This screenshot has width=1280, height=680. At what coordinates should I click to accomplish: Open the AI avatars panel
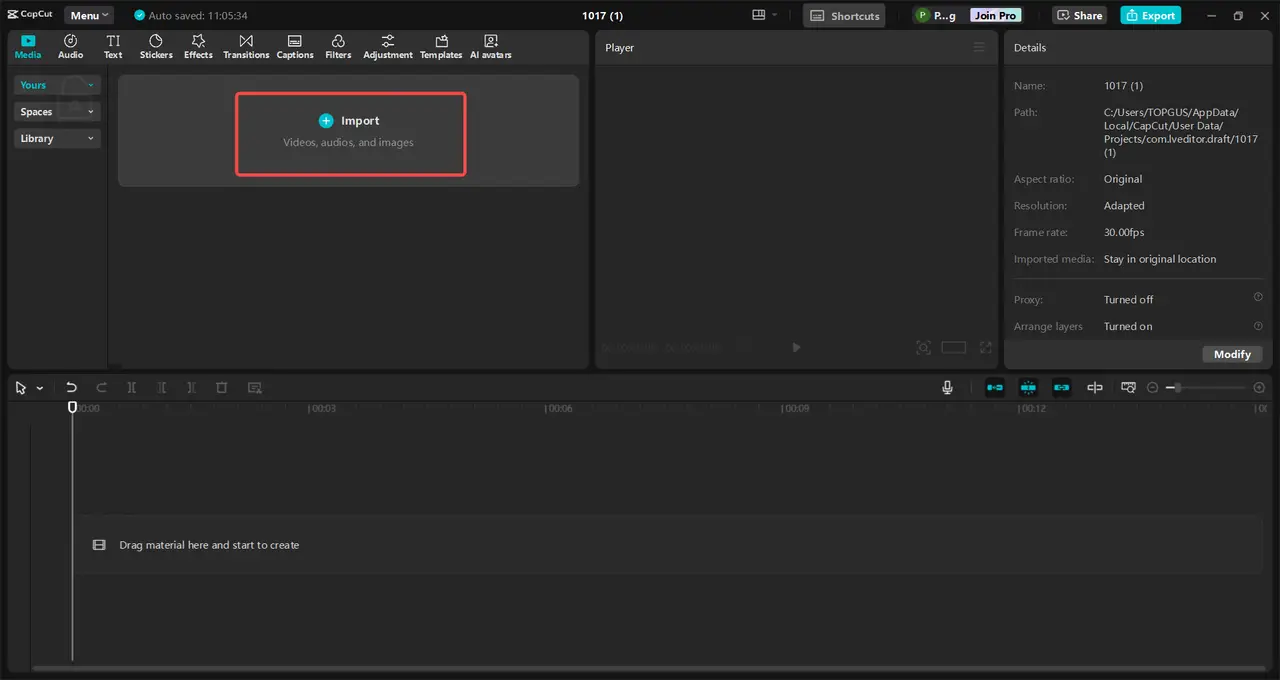pyautogui.click(x=490, y=46)
